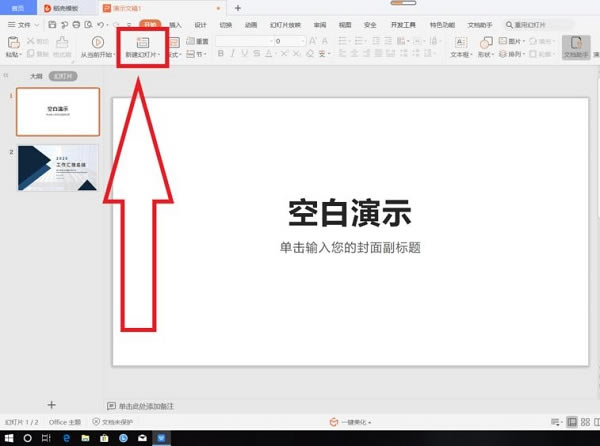Open the 文档助手 ribbon button

coord(574,45)
